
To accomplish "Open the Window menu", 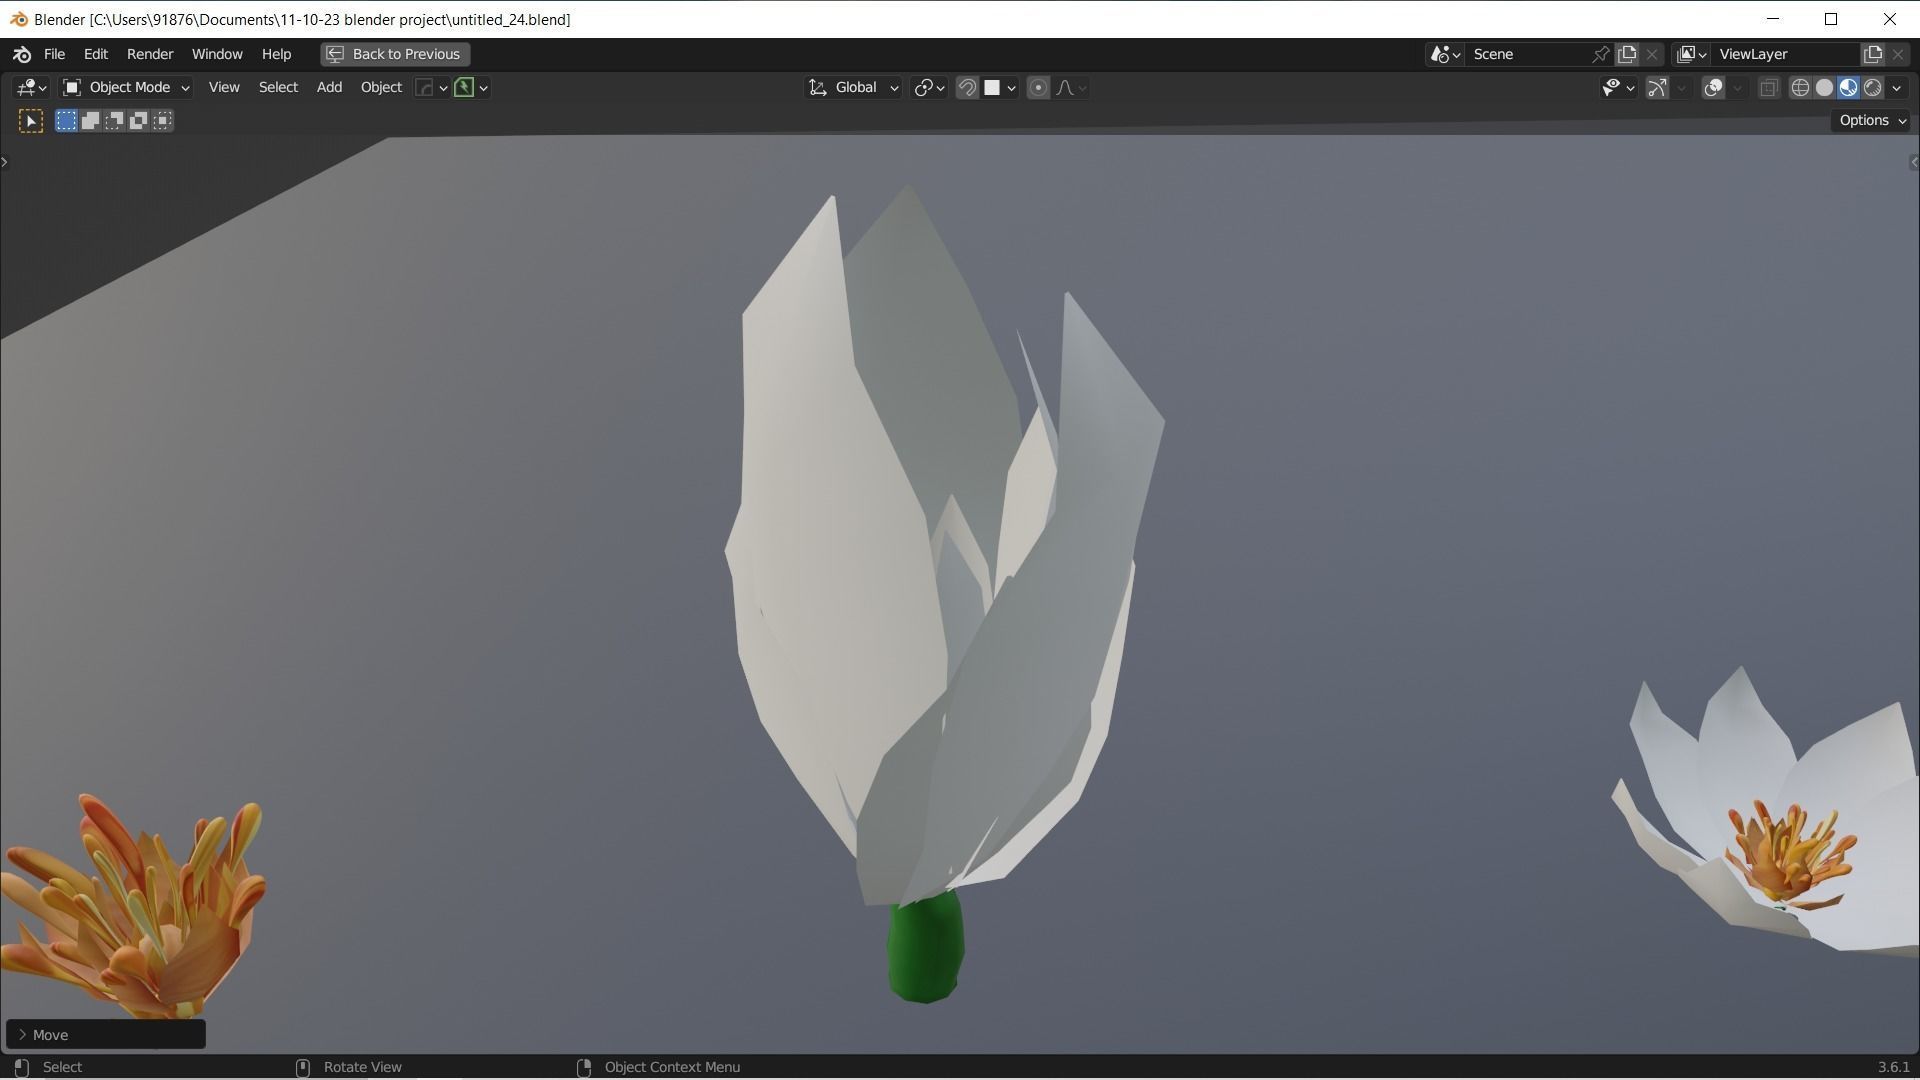I will coord(217,54).
